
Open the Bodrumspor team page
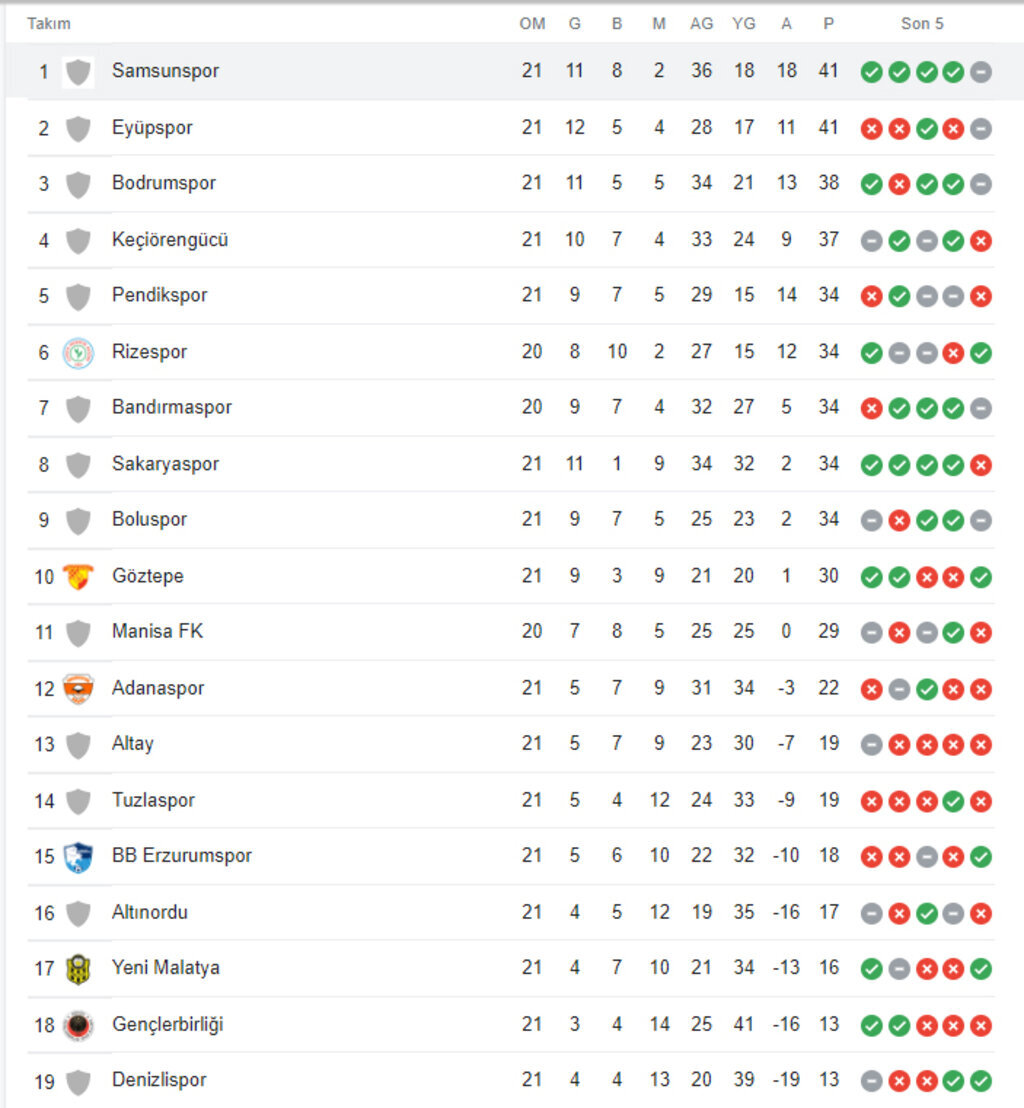pos(164,183)
